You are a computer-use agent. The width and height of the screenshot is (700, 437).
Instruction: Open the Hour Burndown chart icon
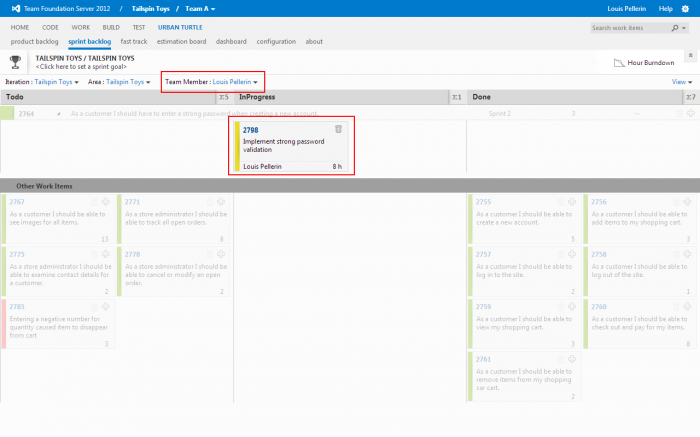[619, 63]
